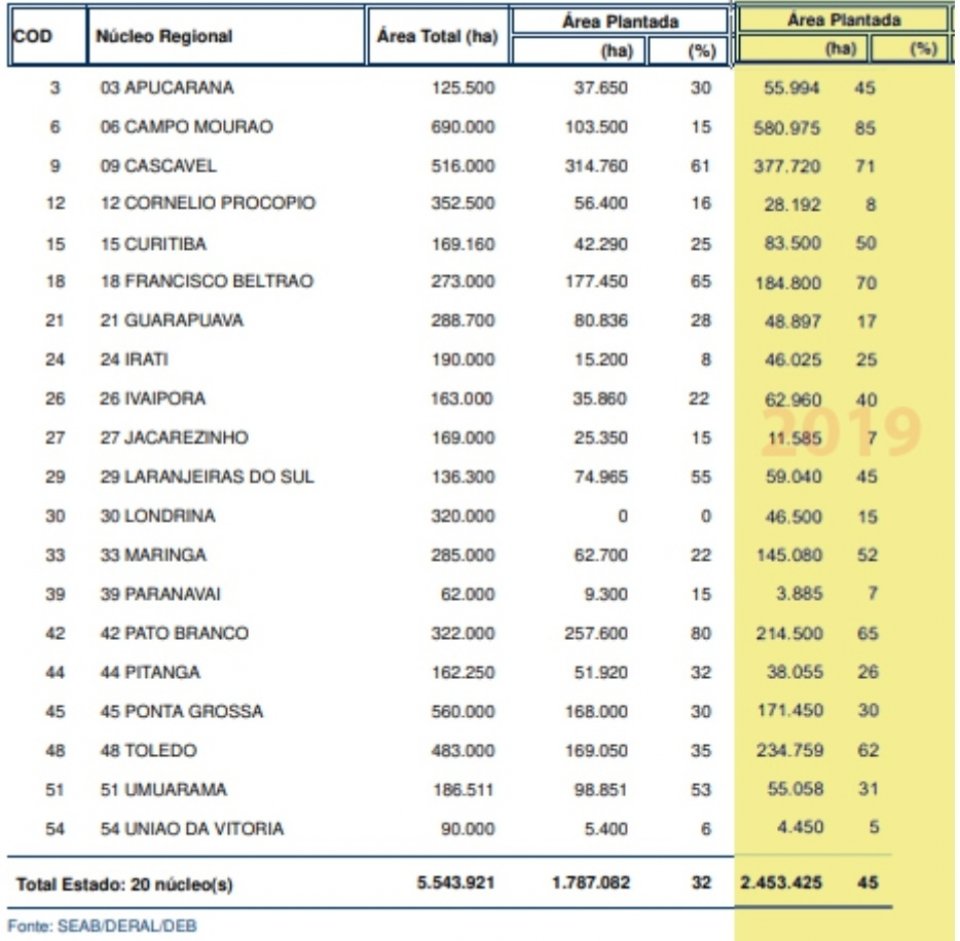Select Cornelio Procopio's planted area 56.400
Screen dimensions: 960x941
point(601,203)
